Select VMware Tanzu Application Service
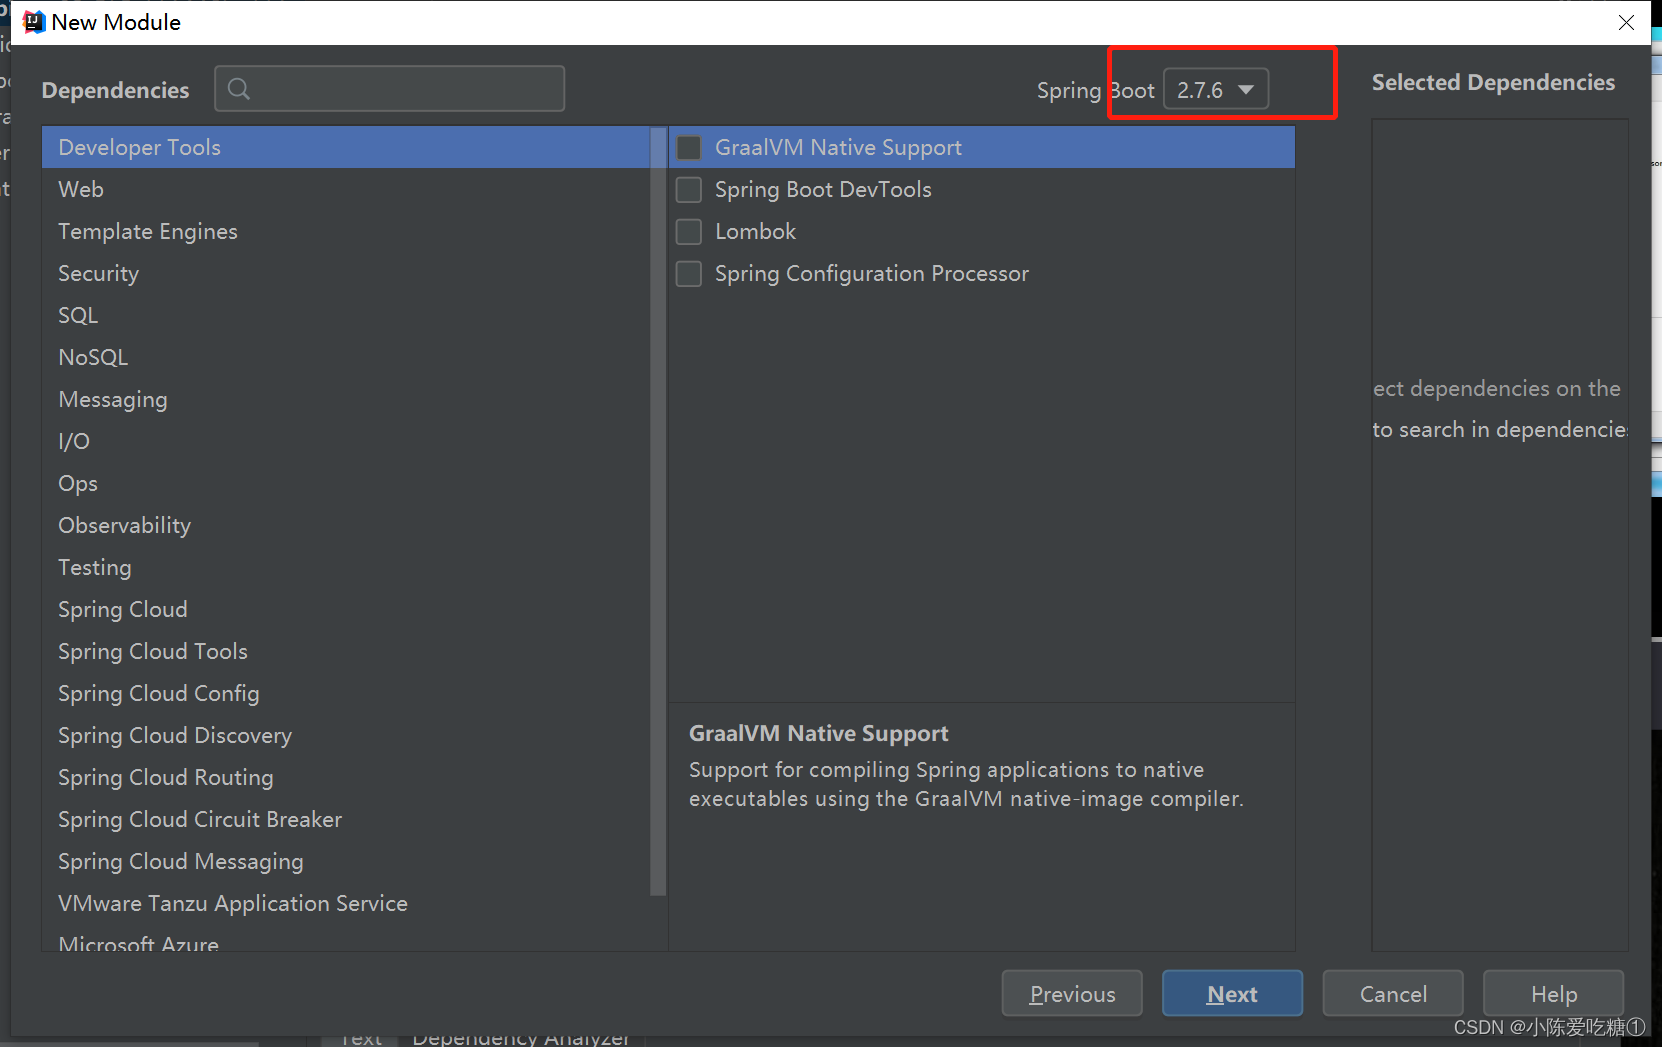1662x1047 pixels. tap(346, 903)
